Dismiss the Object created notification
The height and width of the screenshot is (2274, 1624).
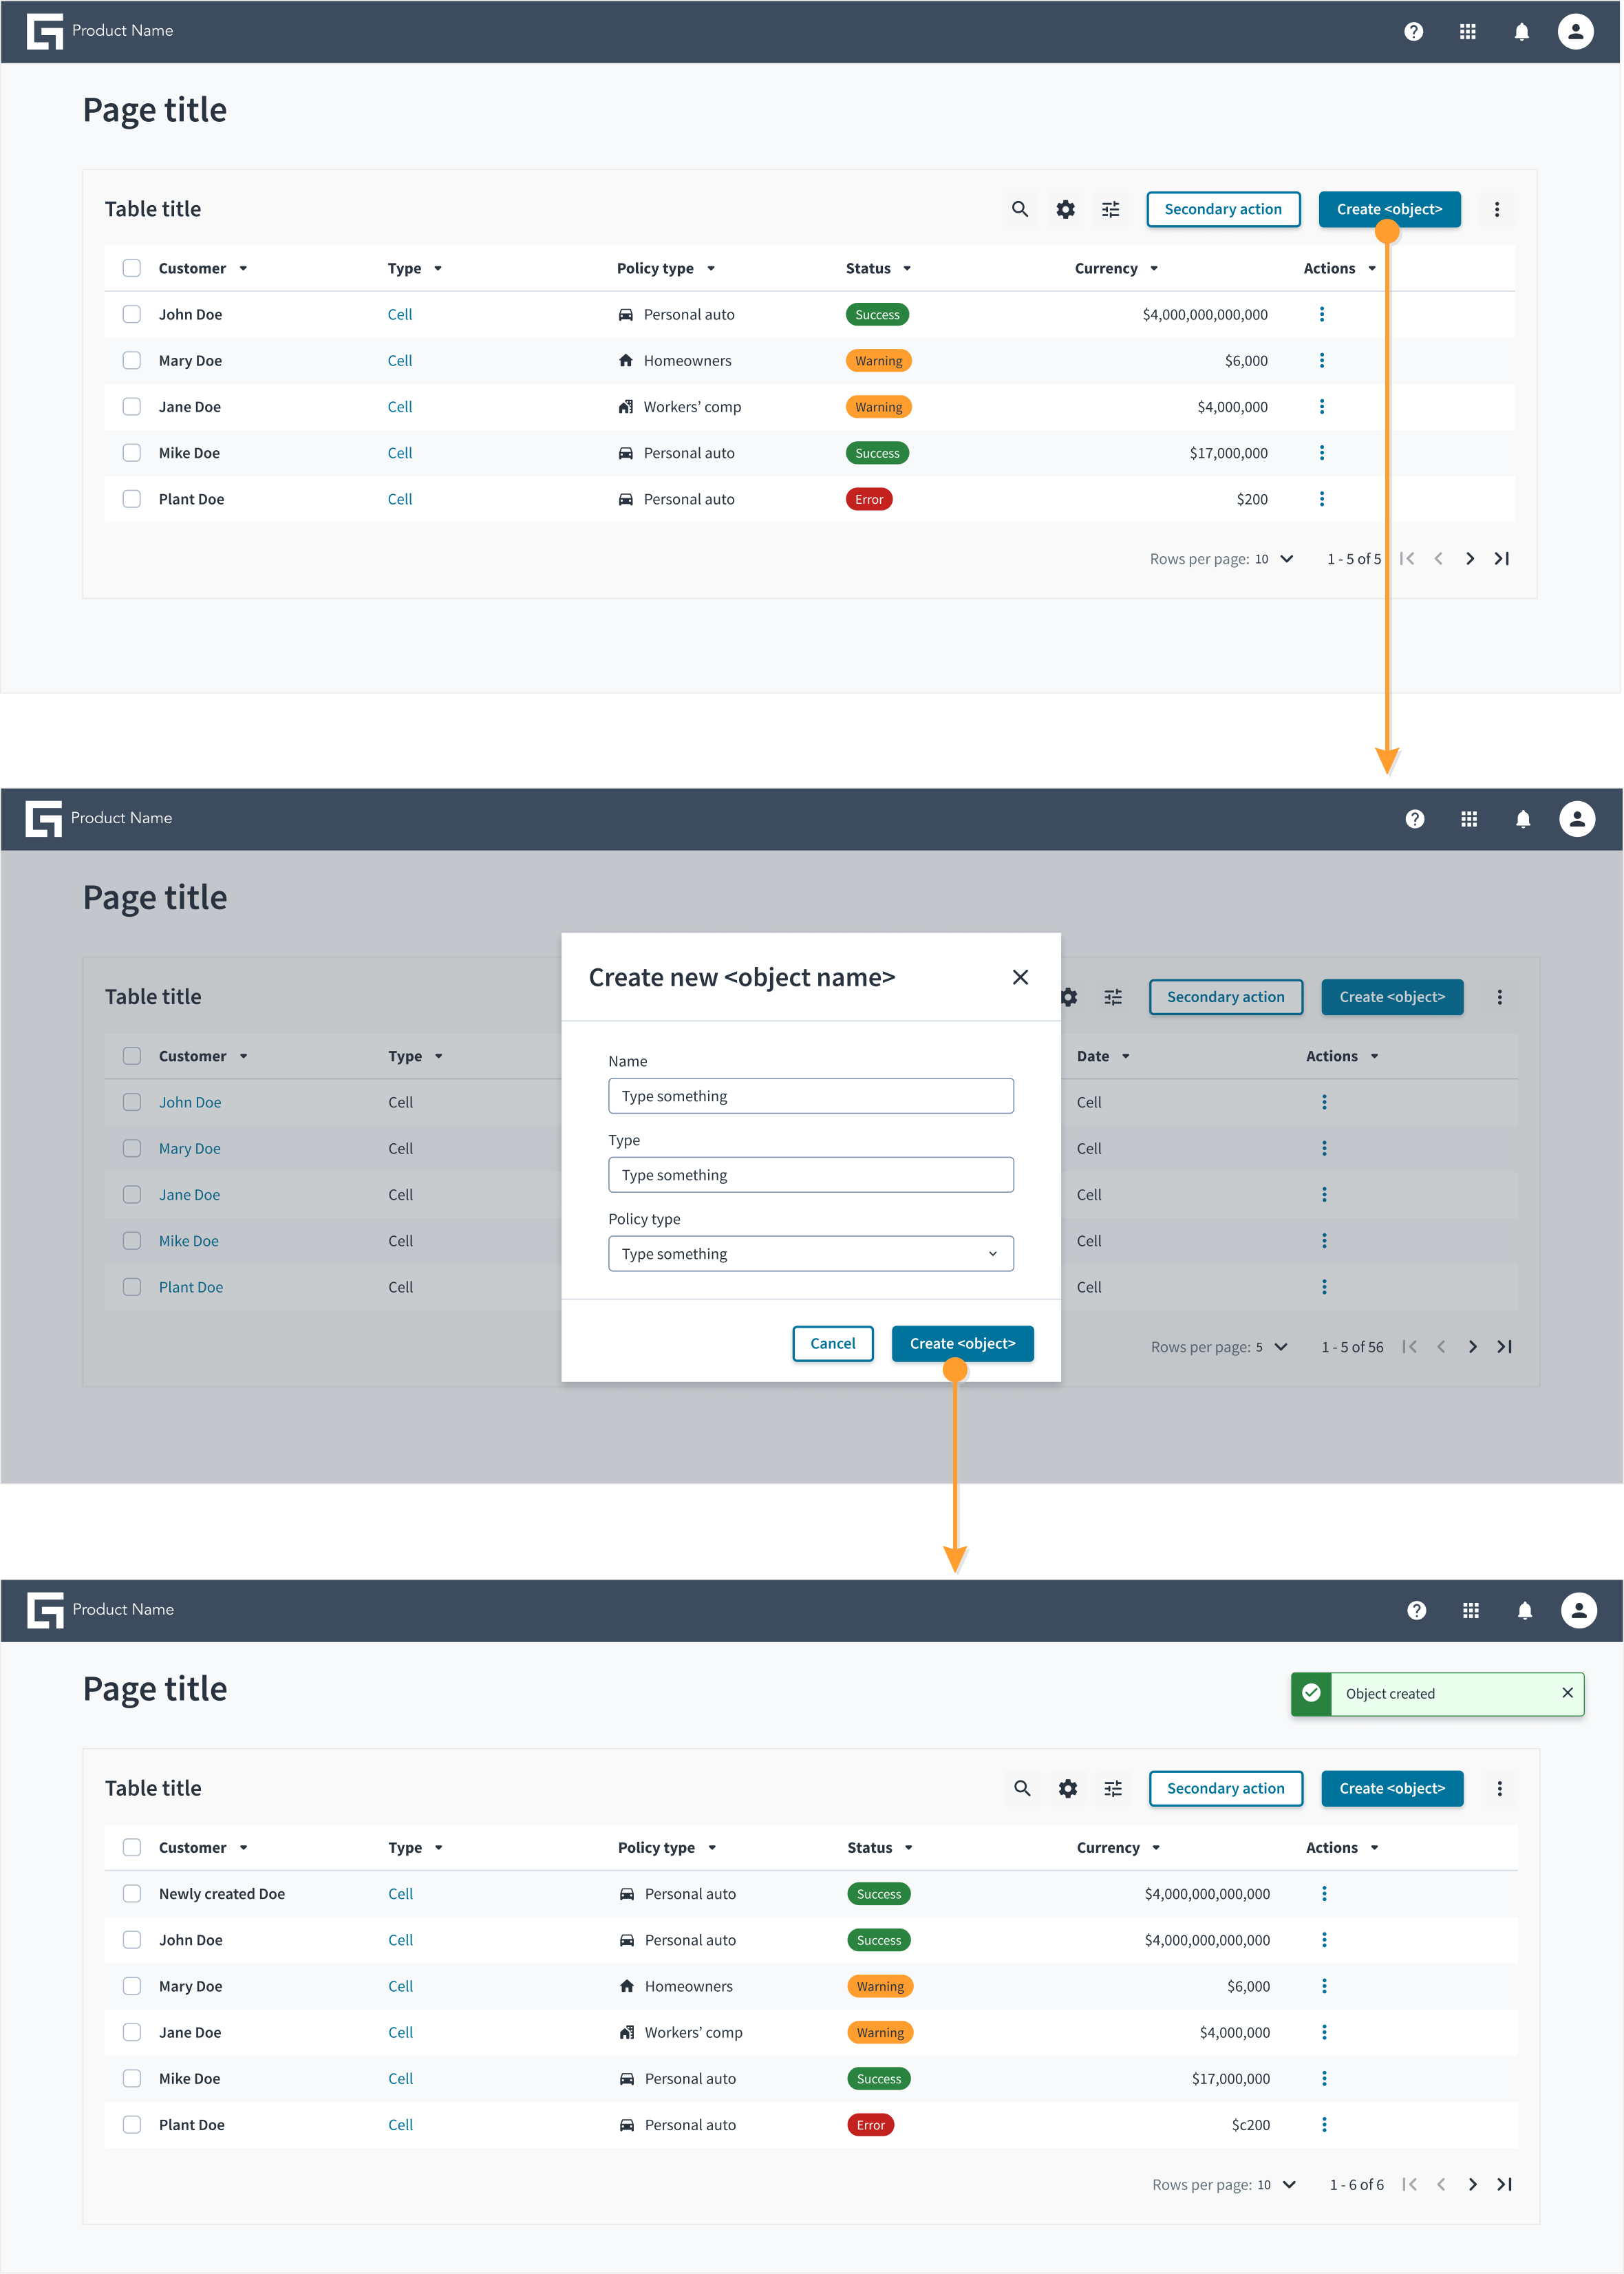point(1567,1693)
